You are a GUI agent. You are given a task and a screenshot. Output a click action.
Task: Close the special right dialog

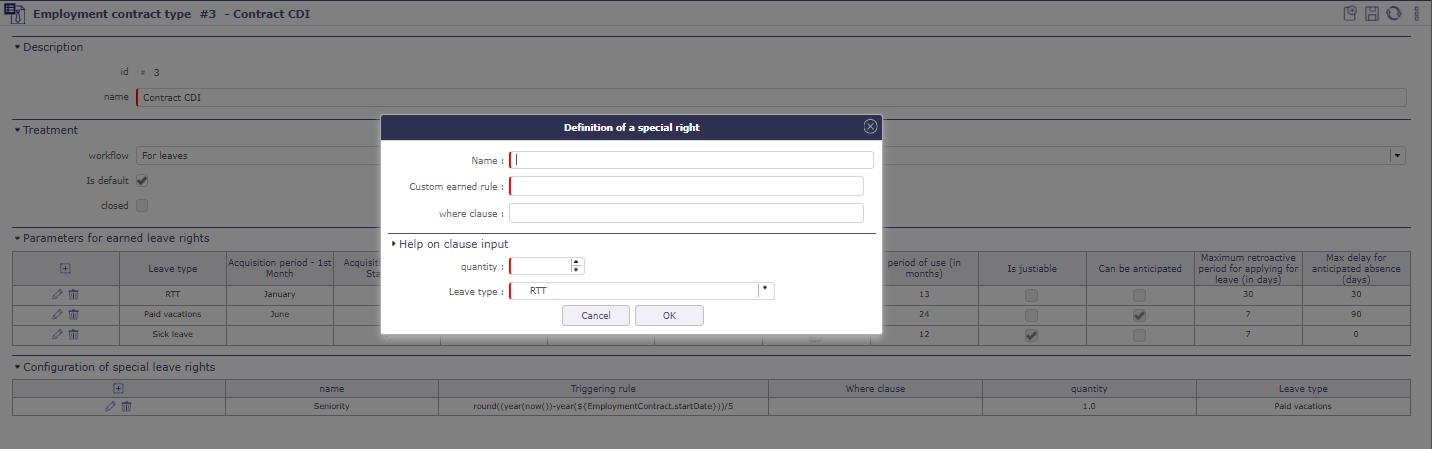870,127
